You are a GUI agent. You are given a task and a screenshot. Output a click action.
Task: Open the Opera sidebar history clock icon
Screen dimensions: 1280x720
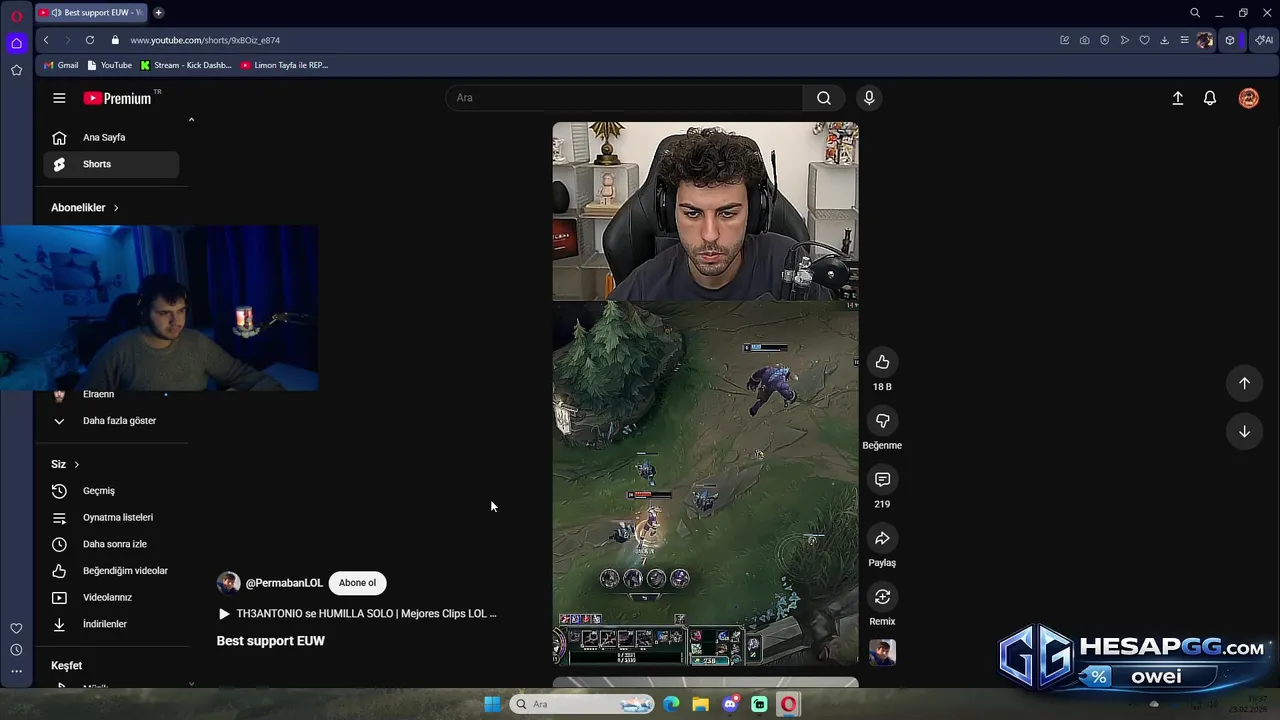click(x=16, y=650)
